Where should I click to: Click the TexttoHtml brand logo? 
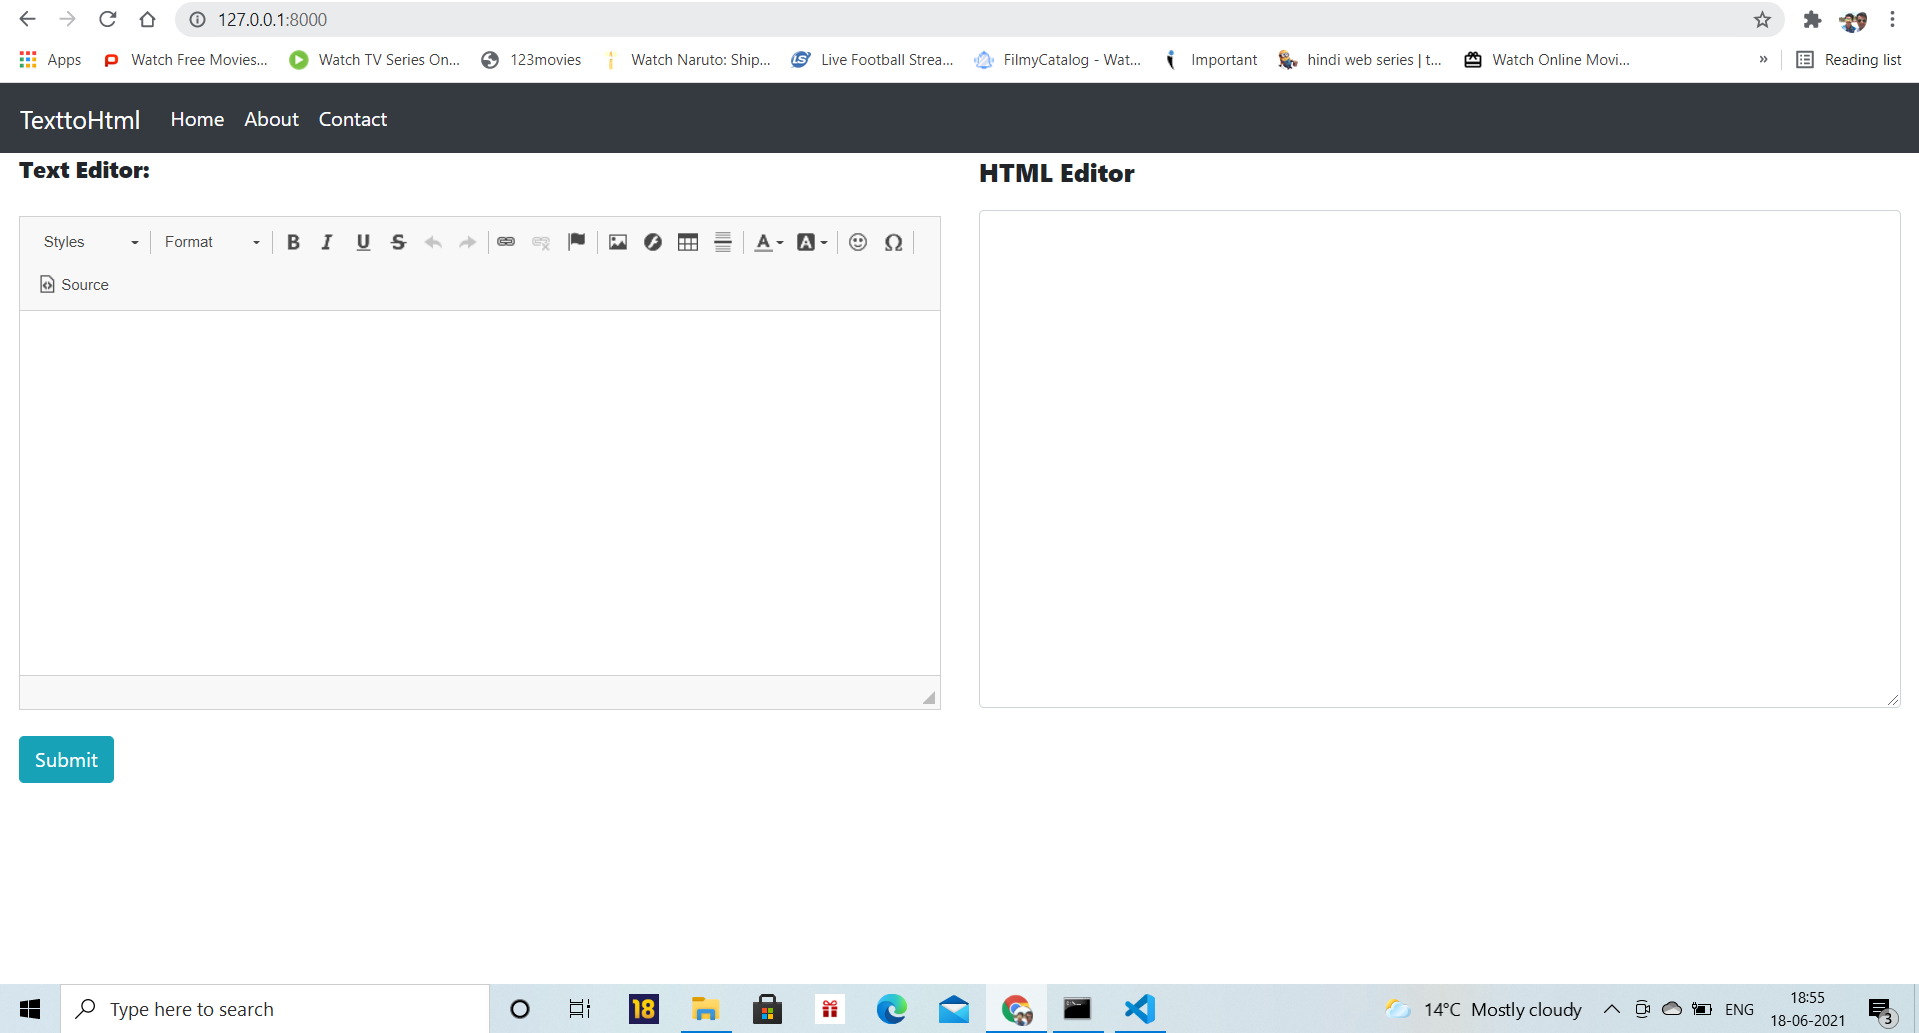coord(80,120)
